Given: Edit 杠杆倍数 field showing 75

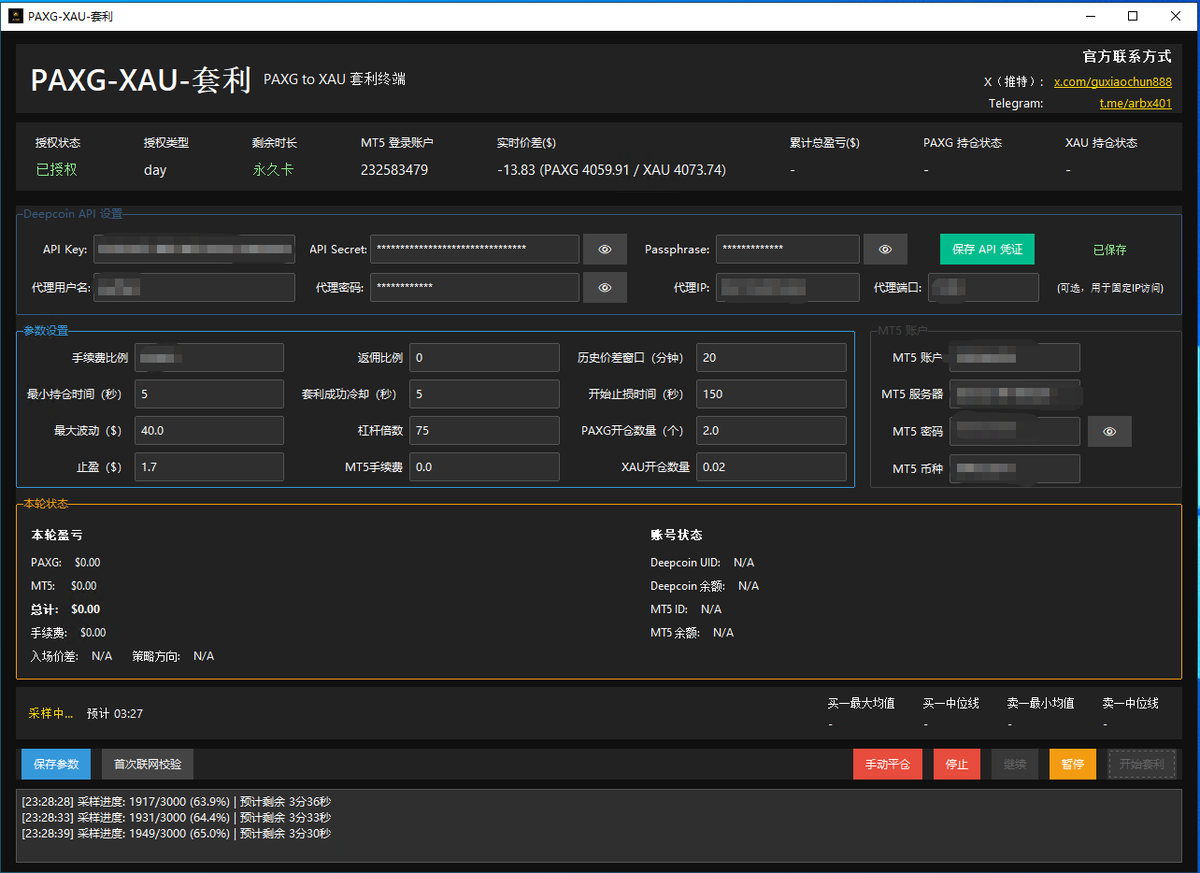Looking at the screenshot, I should click(x=484, y=431).
